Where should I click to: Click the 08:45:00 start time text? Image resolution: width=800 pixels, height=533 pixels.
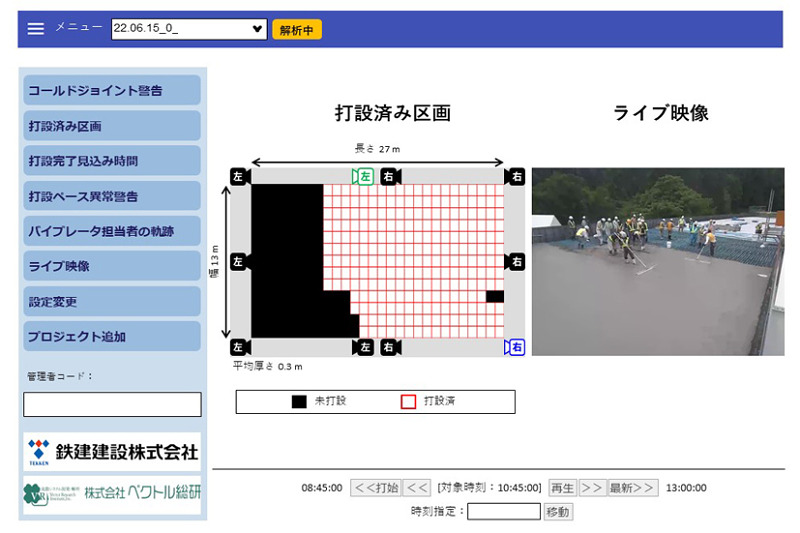[321, 488]
